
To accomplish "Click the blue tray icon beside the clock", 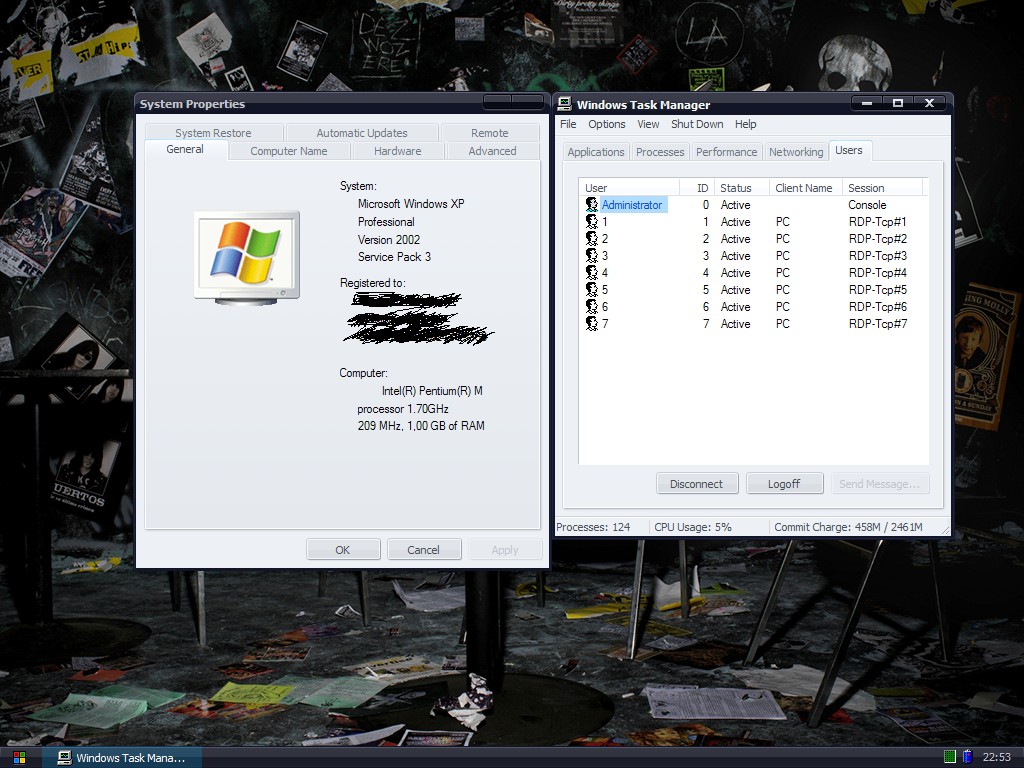I will click(968, 757).
